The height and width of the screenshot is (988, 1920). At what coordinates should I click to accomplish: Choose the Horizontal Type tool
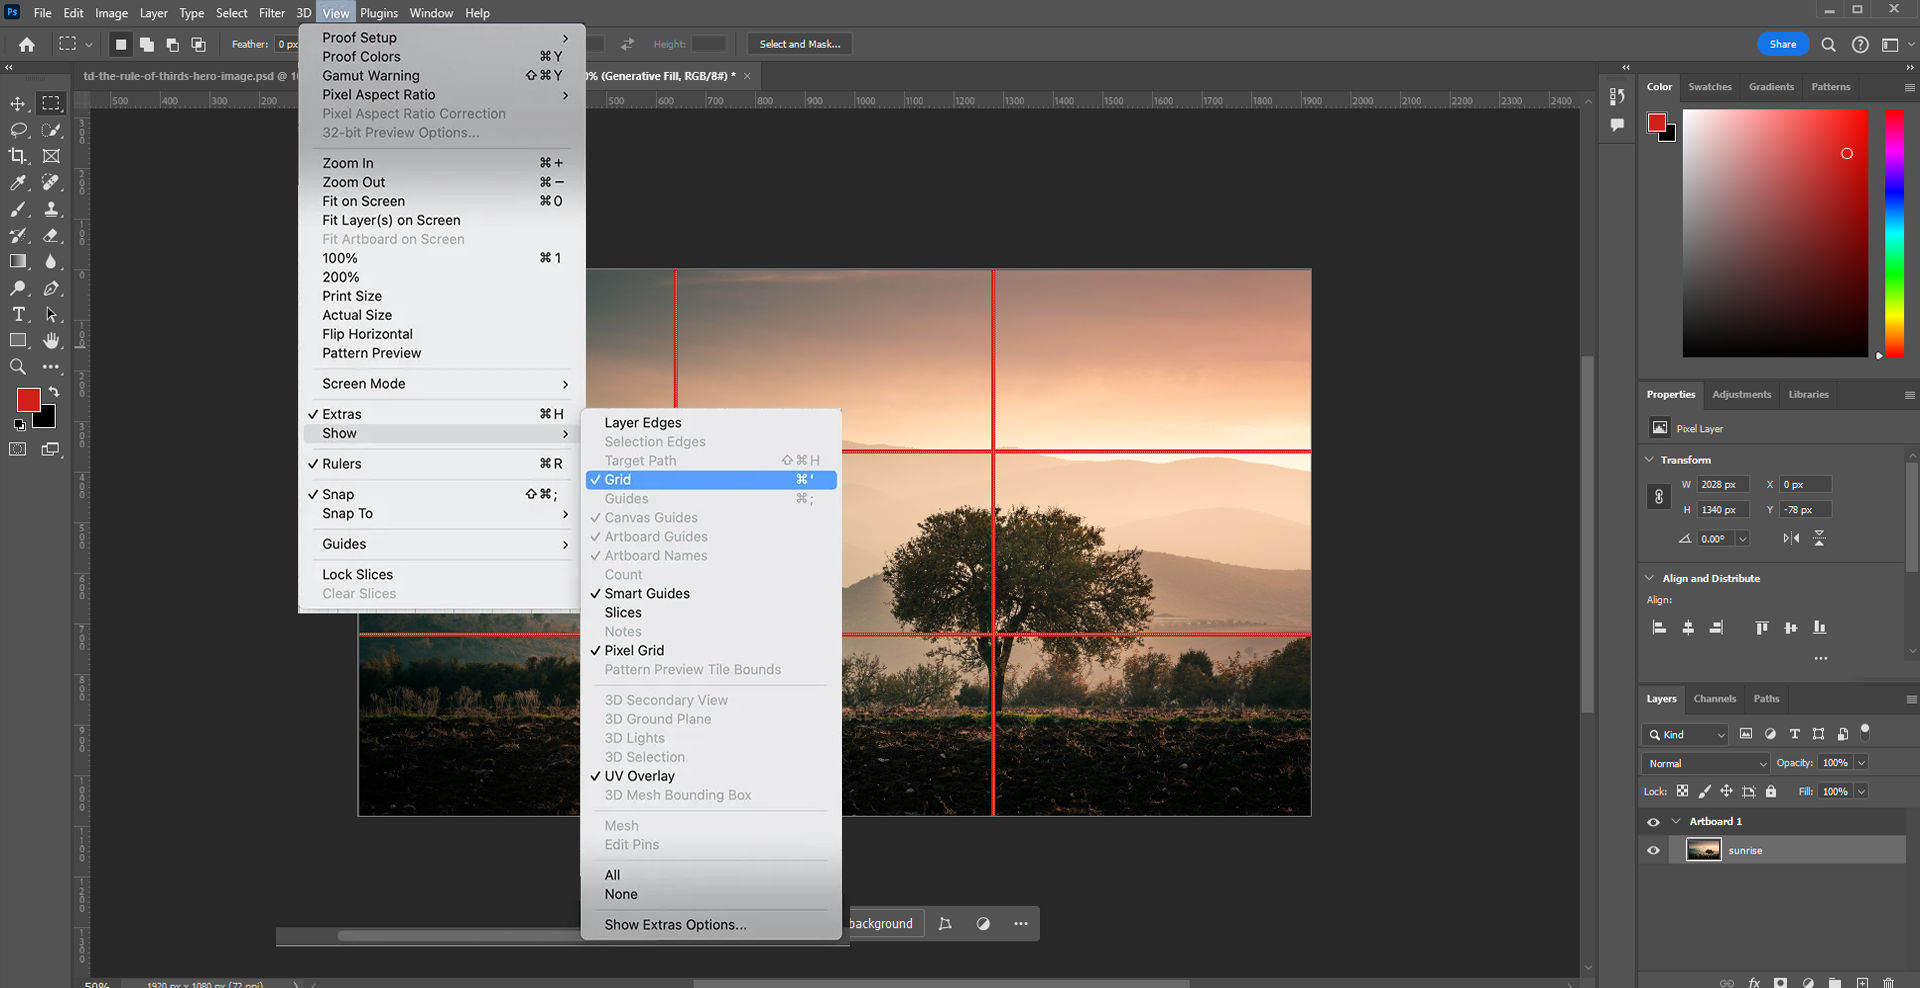[x=17, y=313]
